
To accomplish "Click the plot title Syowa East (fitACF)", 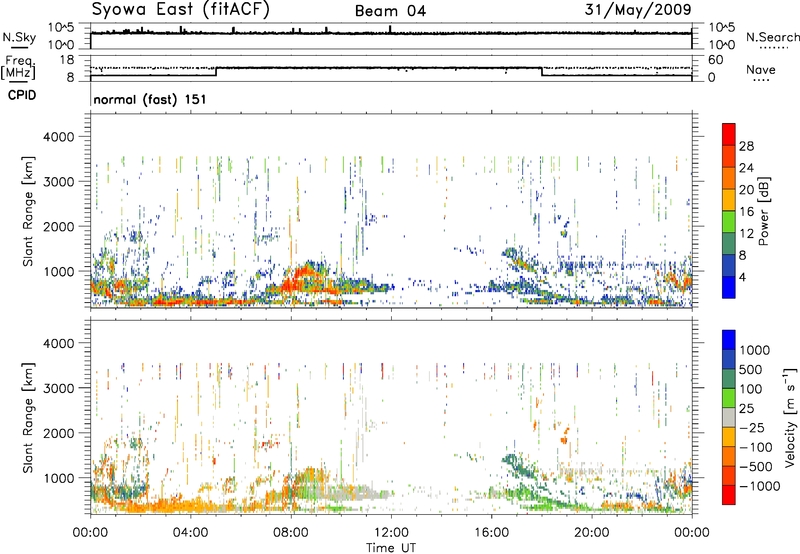I will [180, 9].
